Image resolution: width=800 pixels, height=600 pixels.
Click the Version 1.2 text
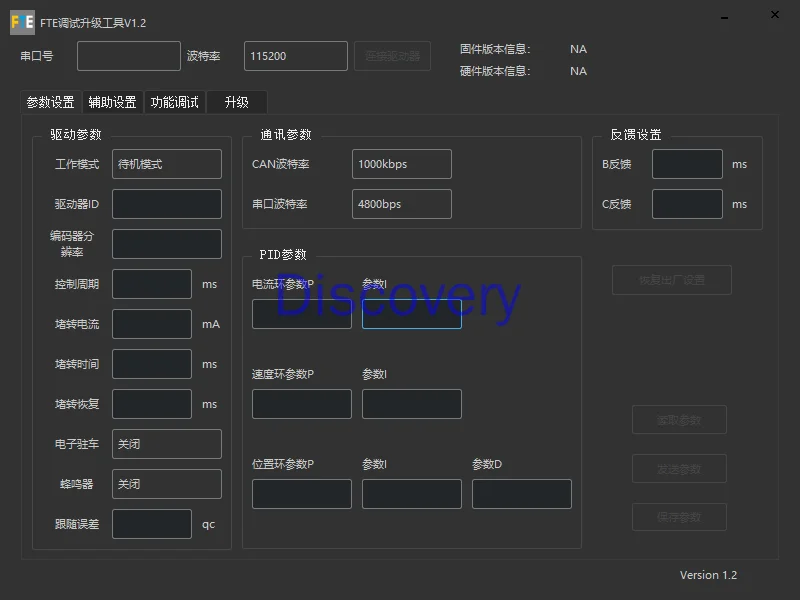point(708,575)
